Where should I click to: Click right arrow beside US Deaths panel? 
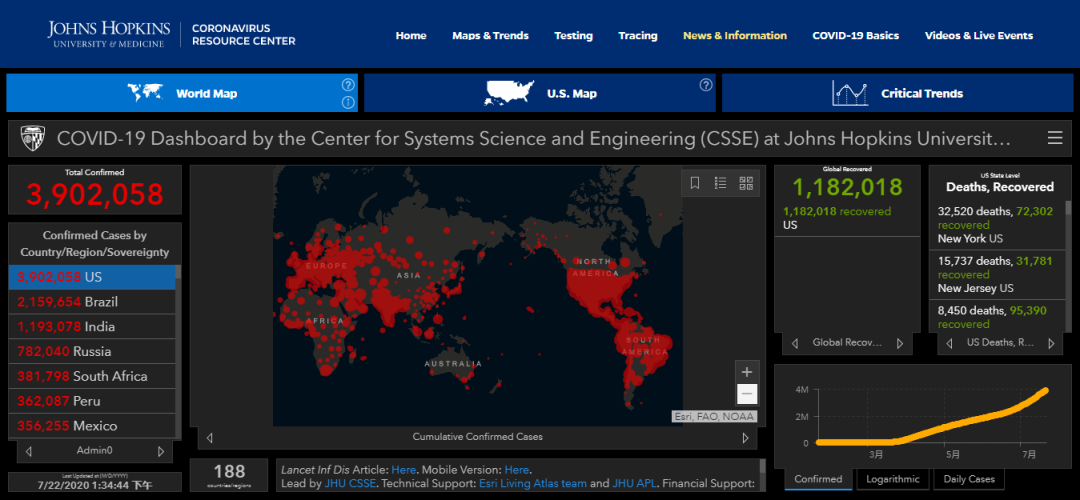[x=1050, y=343]
